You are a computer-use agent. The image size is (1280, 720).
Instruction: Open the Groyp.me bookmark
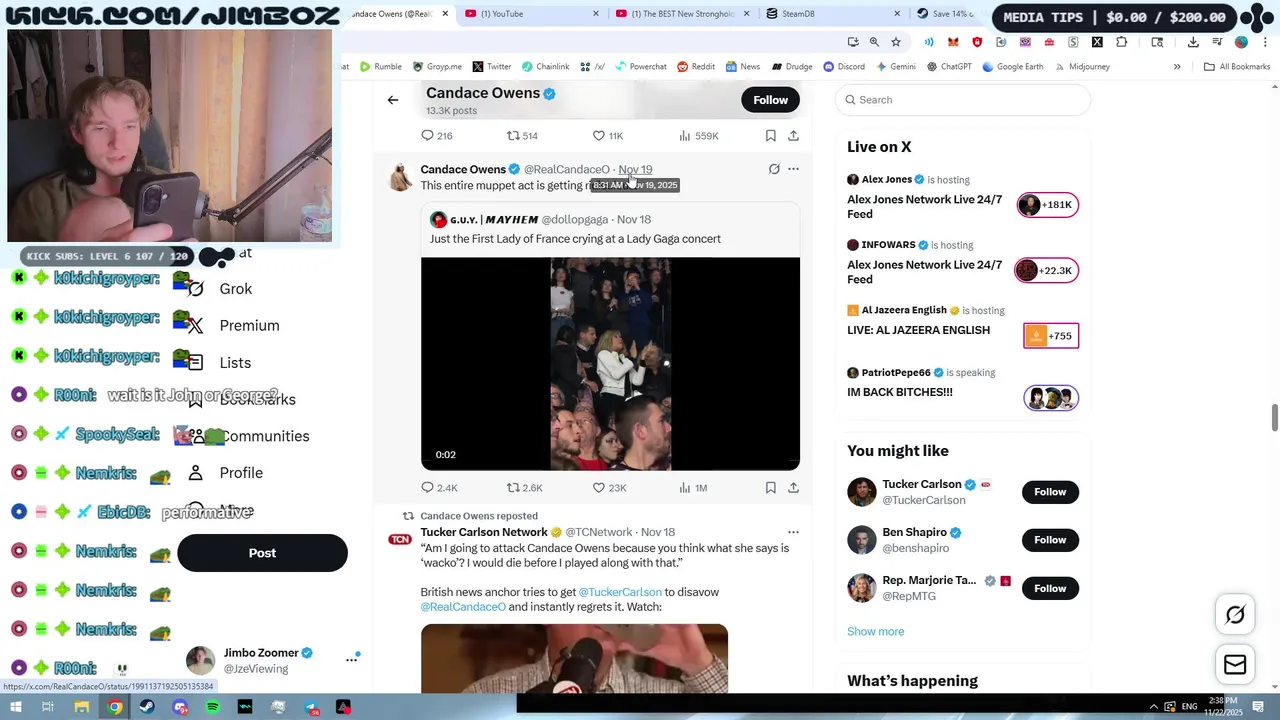pos(437,67)
